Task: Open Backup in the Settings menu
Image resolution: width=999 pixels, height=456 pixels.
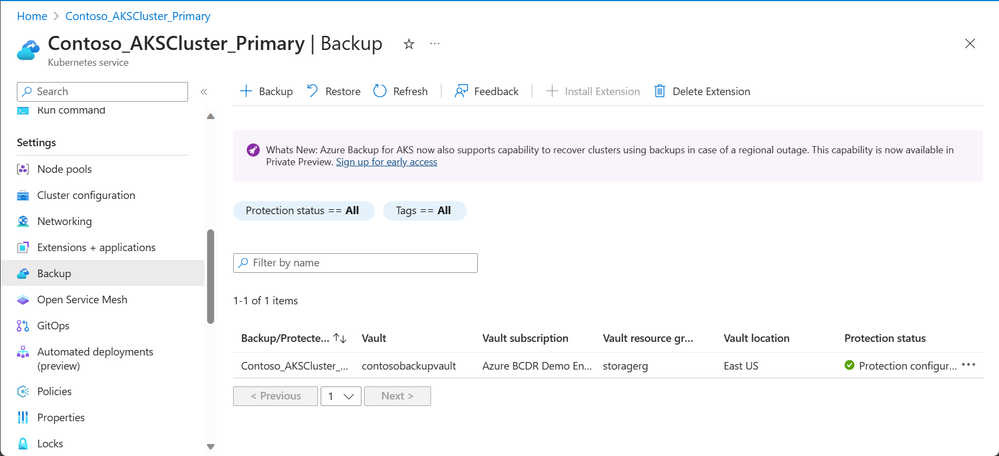Action: tap(103, 274)
